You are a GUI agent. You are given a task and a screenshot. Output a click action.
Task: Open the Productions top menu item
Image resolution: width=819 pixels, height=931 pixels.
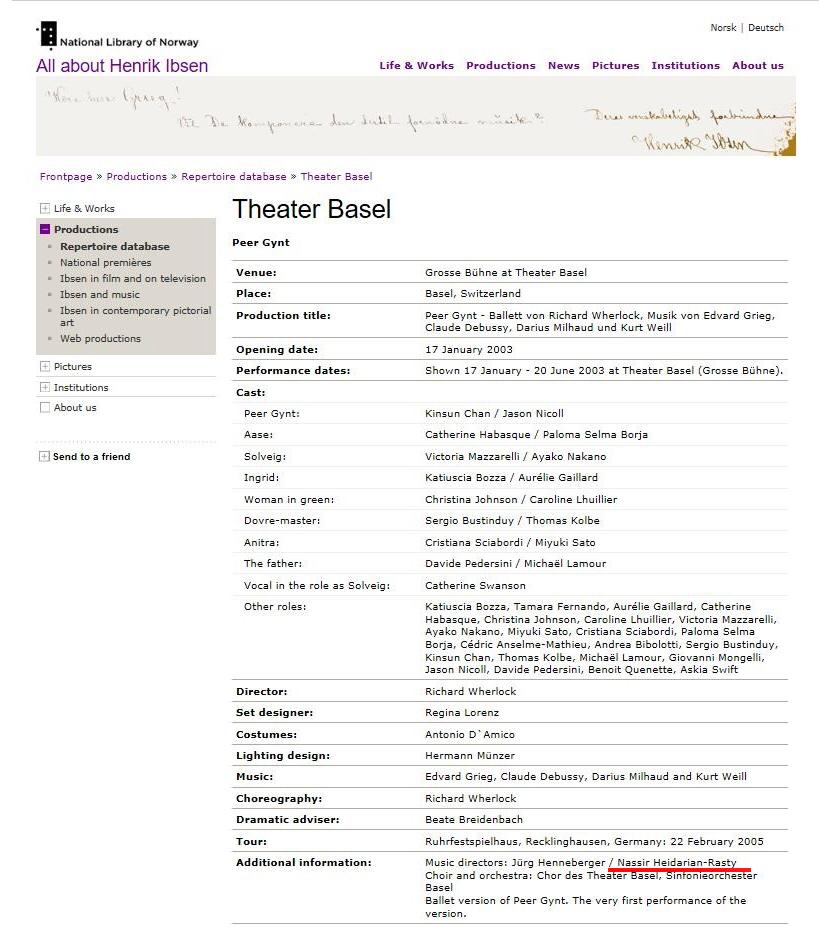(x=500, y=66)
